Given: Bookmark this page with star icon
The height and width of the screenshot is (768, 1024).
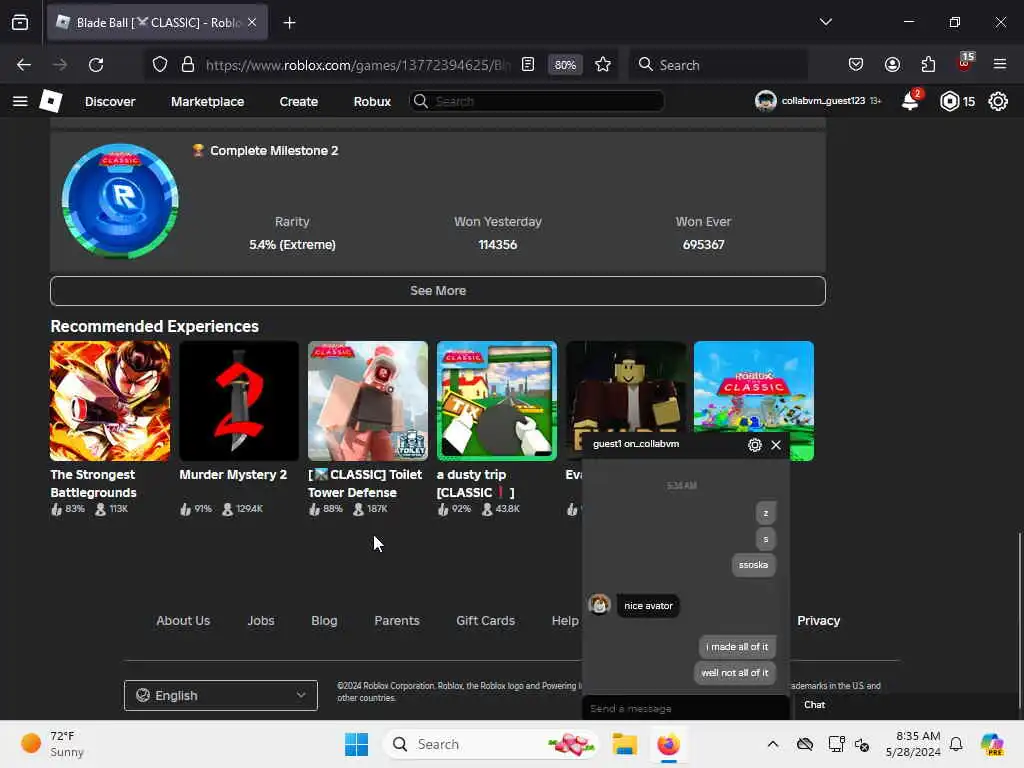Looking at the screenshot, I should 603,65.
